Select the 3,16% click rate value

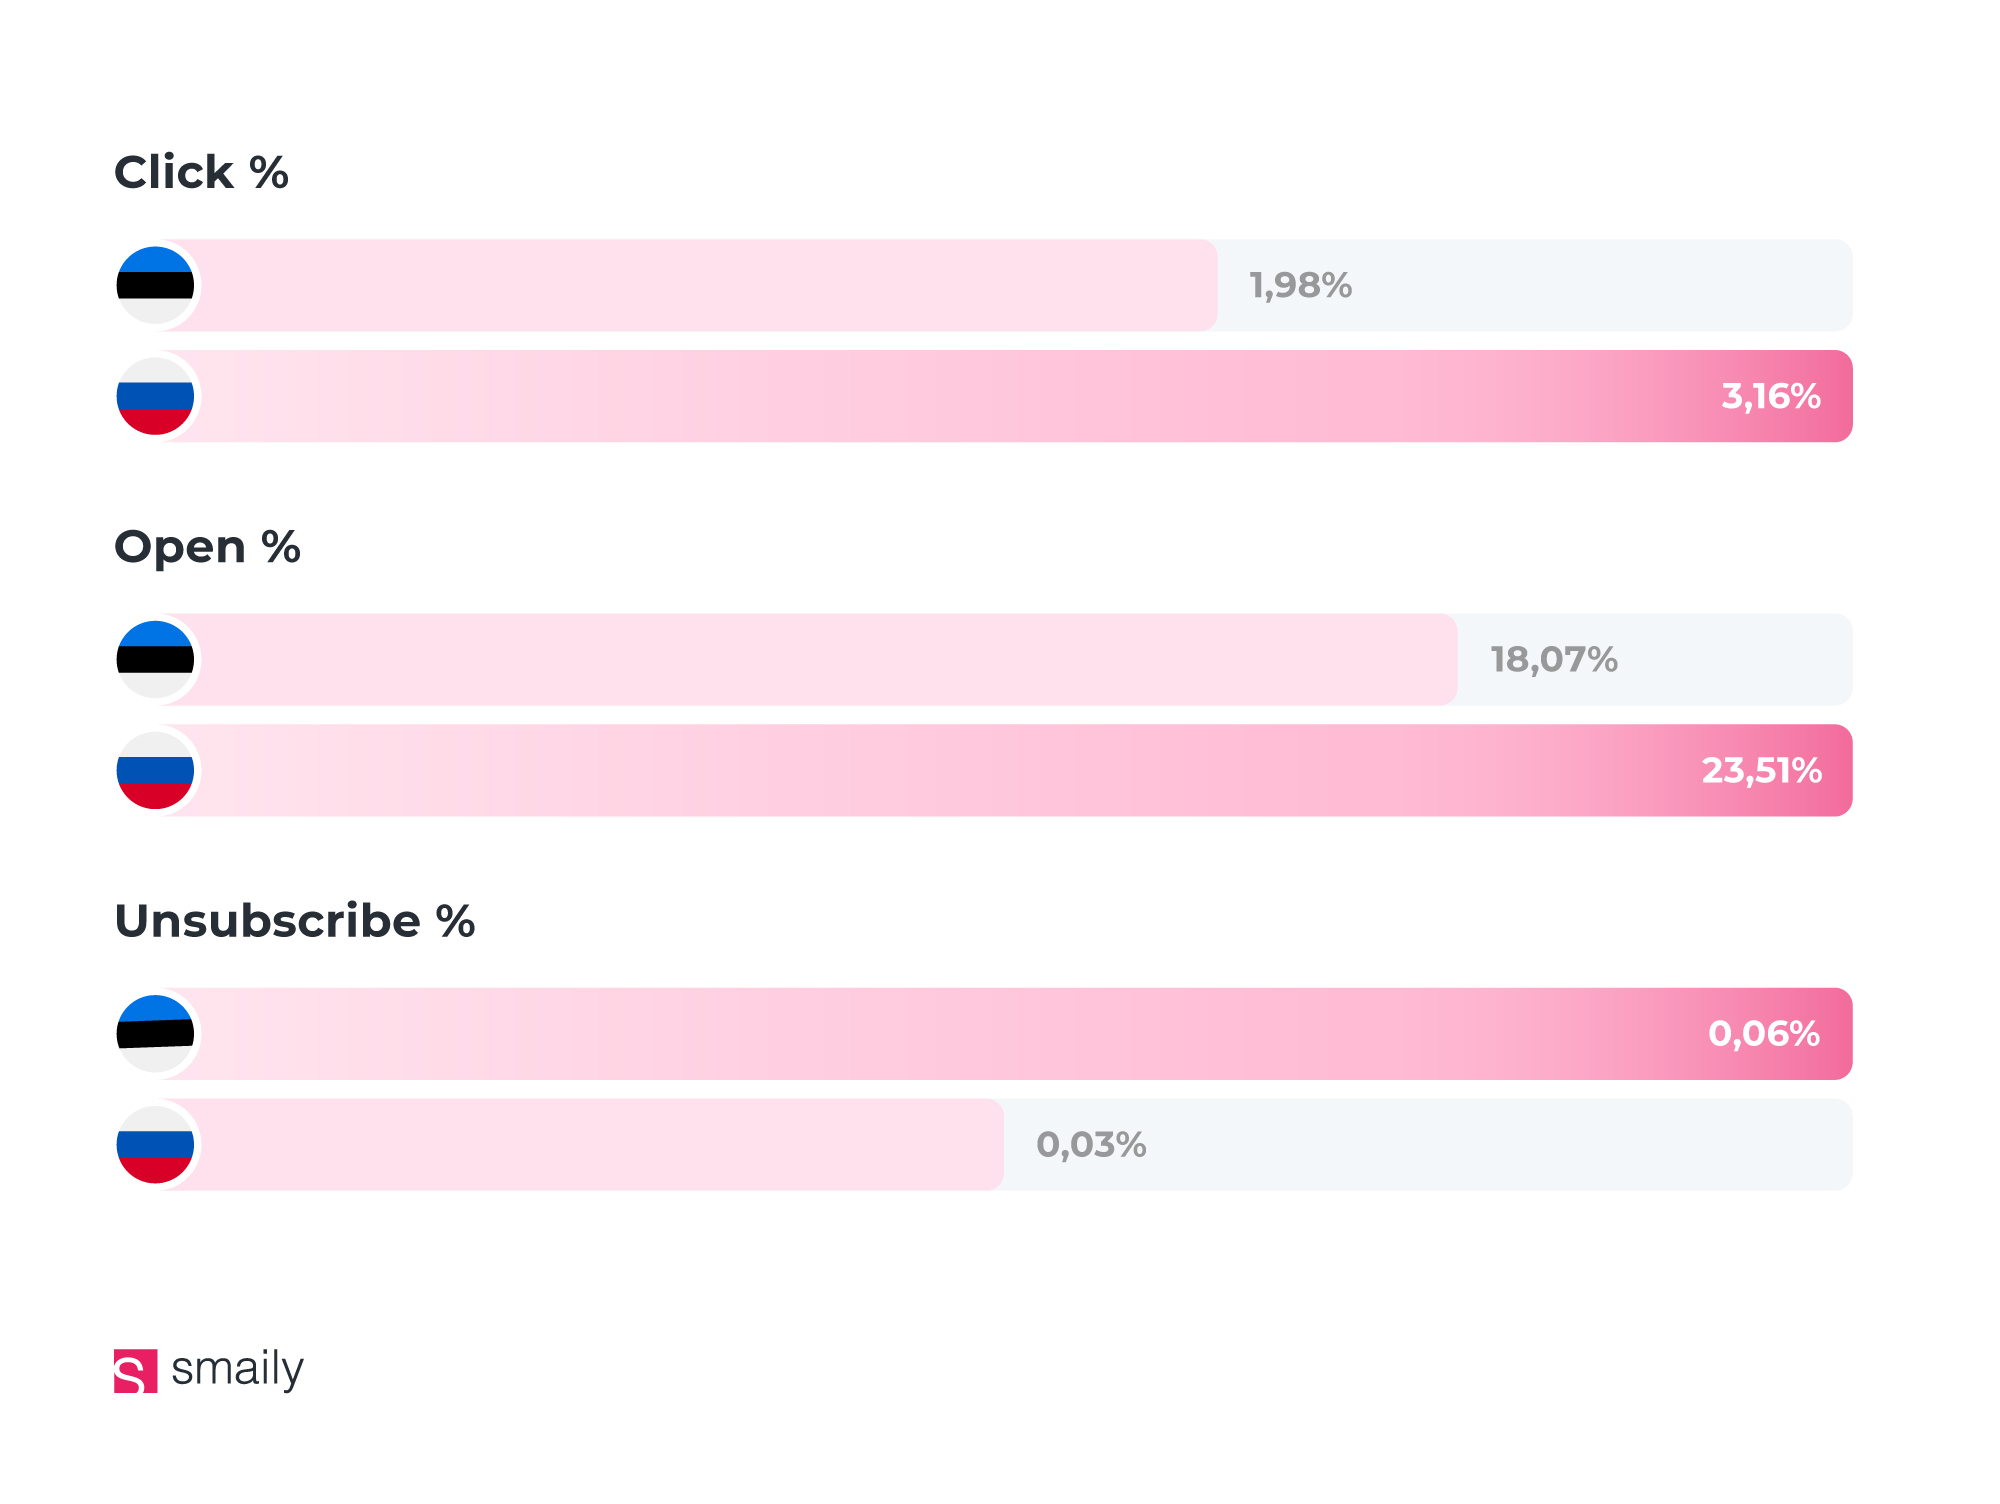coord(1770,396)
